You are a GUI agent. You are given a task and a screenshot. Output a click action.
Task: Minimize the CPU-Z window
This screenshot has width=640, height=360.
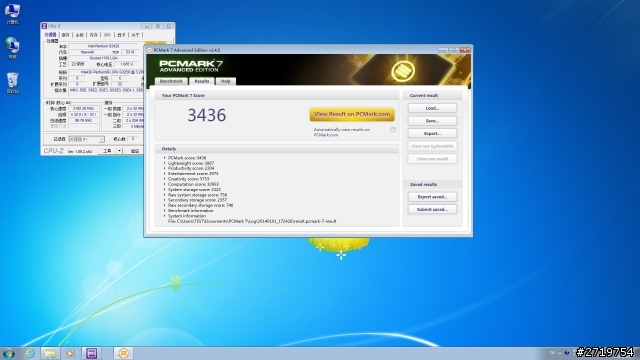pyautogui.click(x=147, y=26)
